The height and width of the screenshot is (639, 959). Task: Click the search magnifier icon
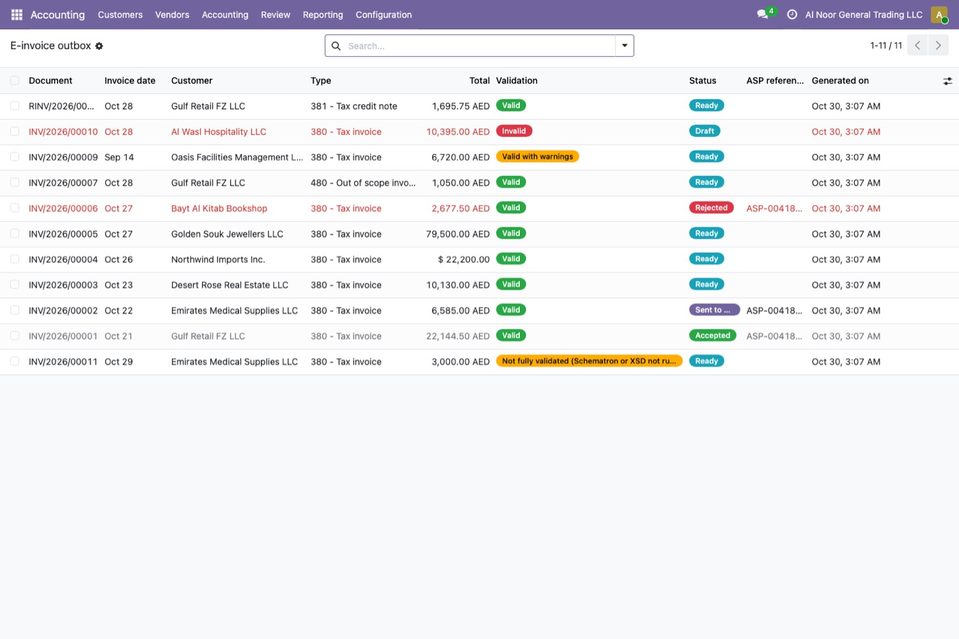[x=336, y=46]
